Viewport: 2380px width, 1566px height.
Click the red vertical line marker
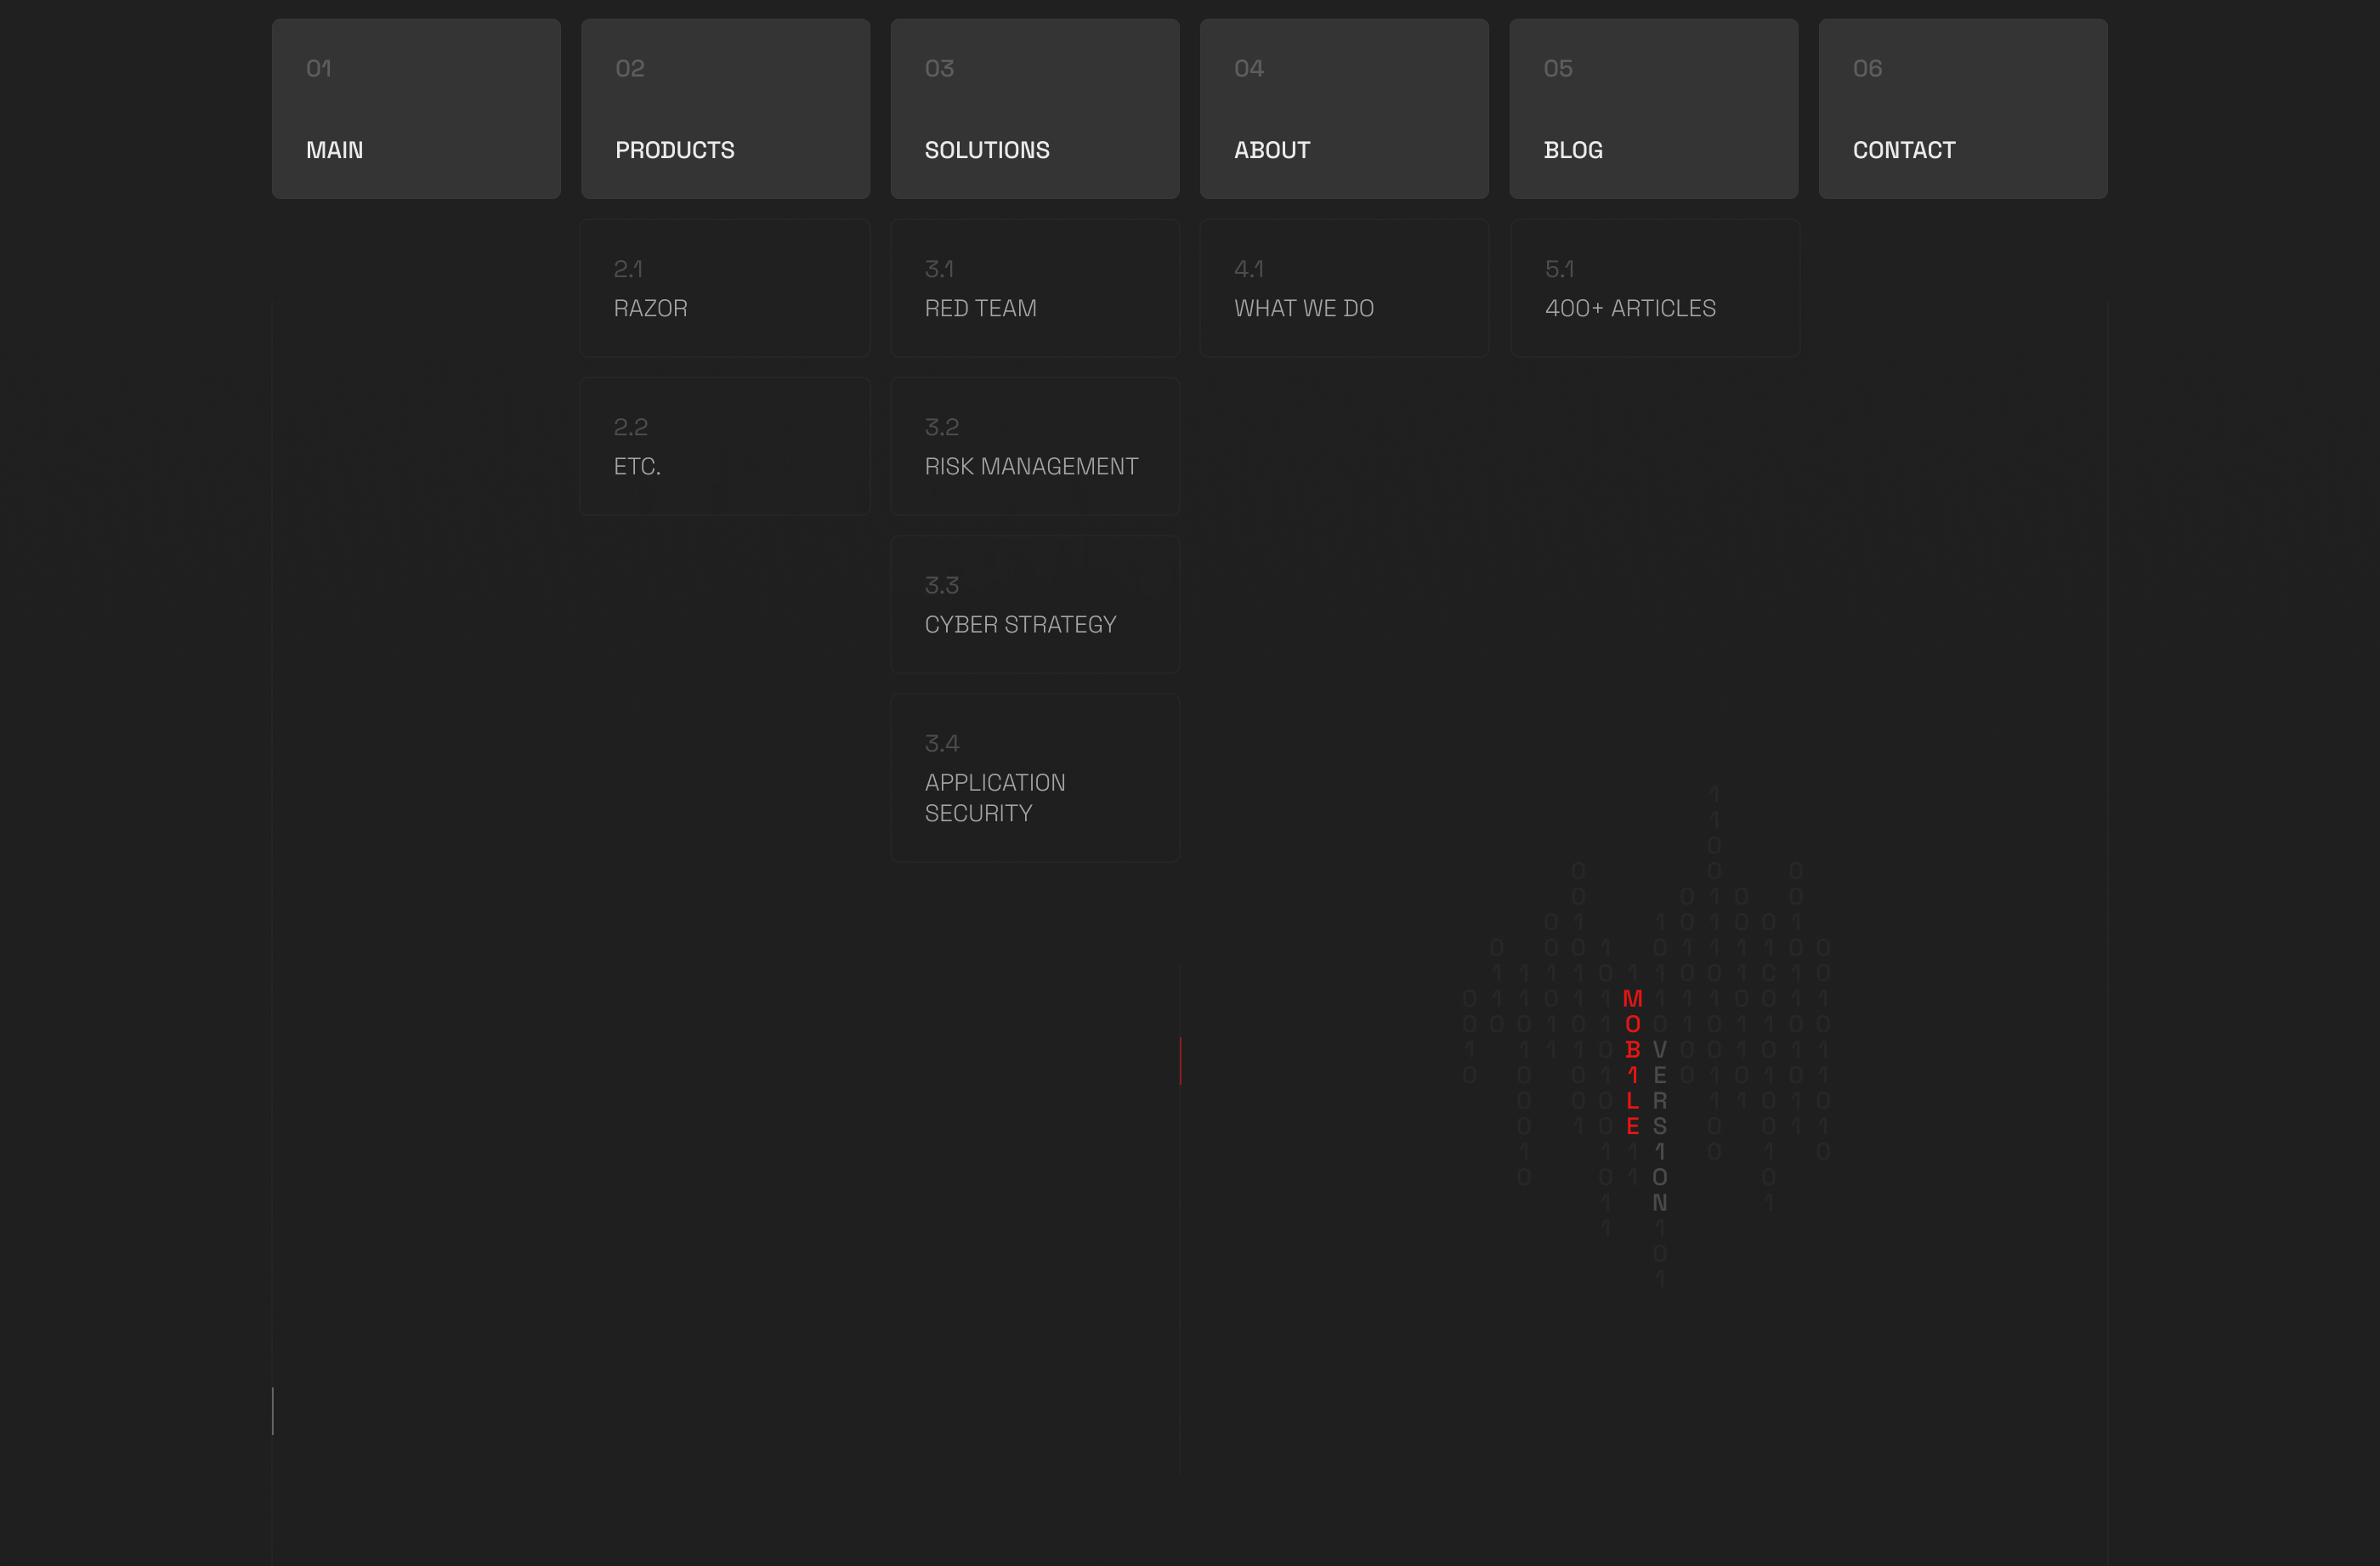[1180, 1061]
